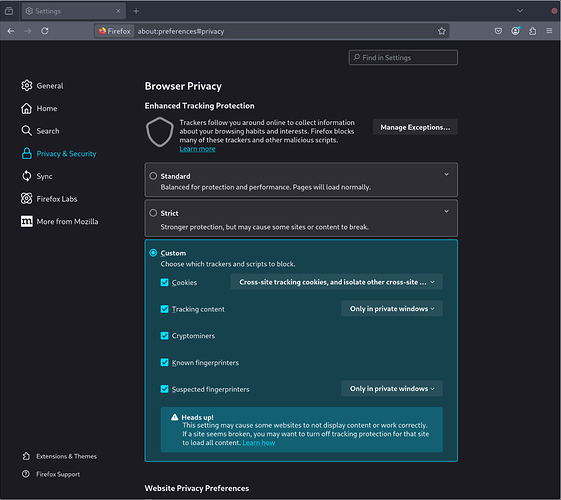
Task: Open the Cookies blocking type dropdown
Action: click(x=336, y=282)
